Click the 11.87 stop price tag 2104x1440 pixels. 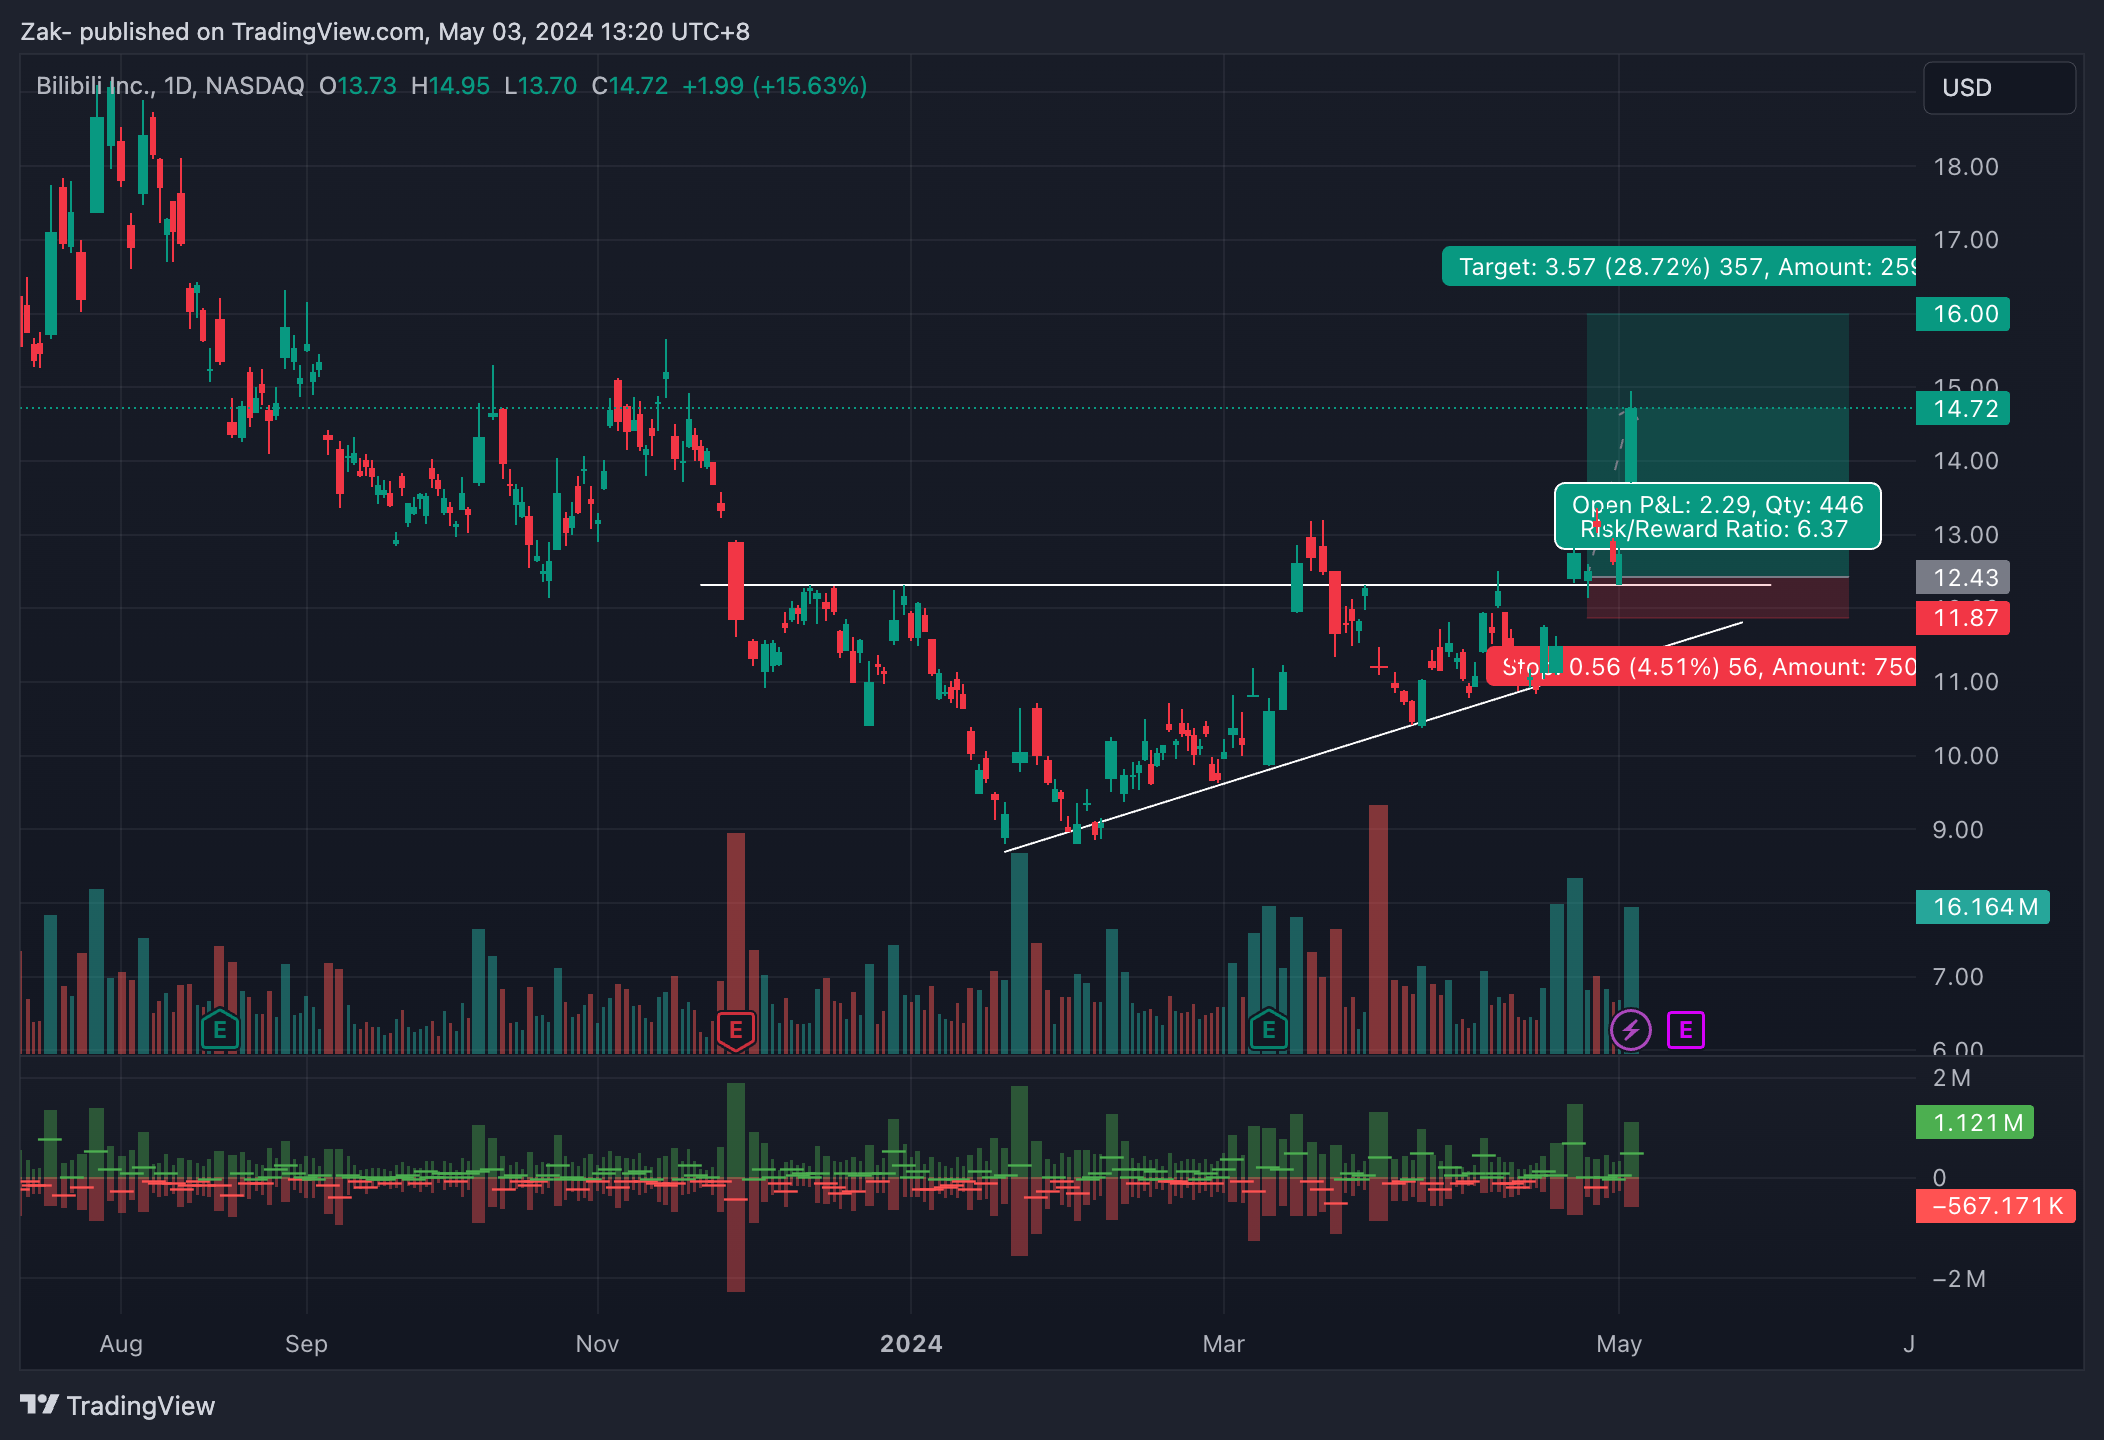pyautogui.click(x=1963, y=618)
